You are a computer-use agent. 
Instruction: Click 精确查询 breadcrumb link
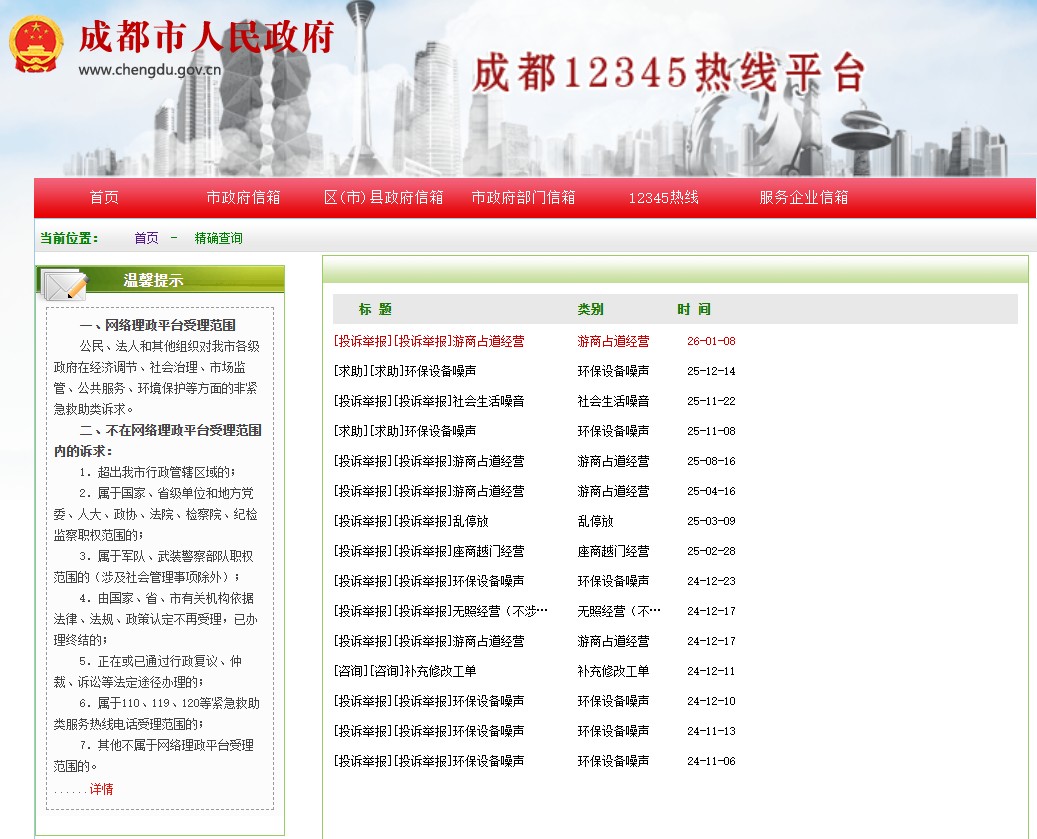[218, 238]
